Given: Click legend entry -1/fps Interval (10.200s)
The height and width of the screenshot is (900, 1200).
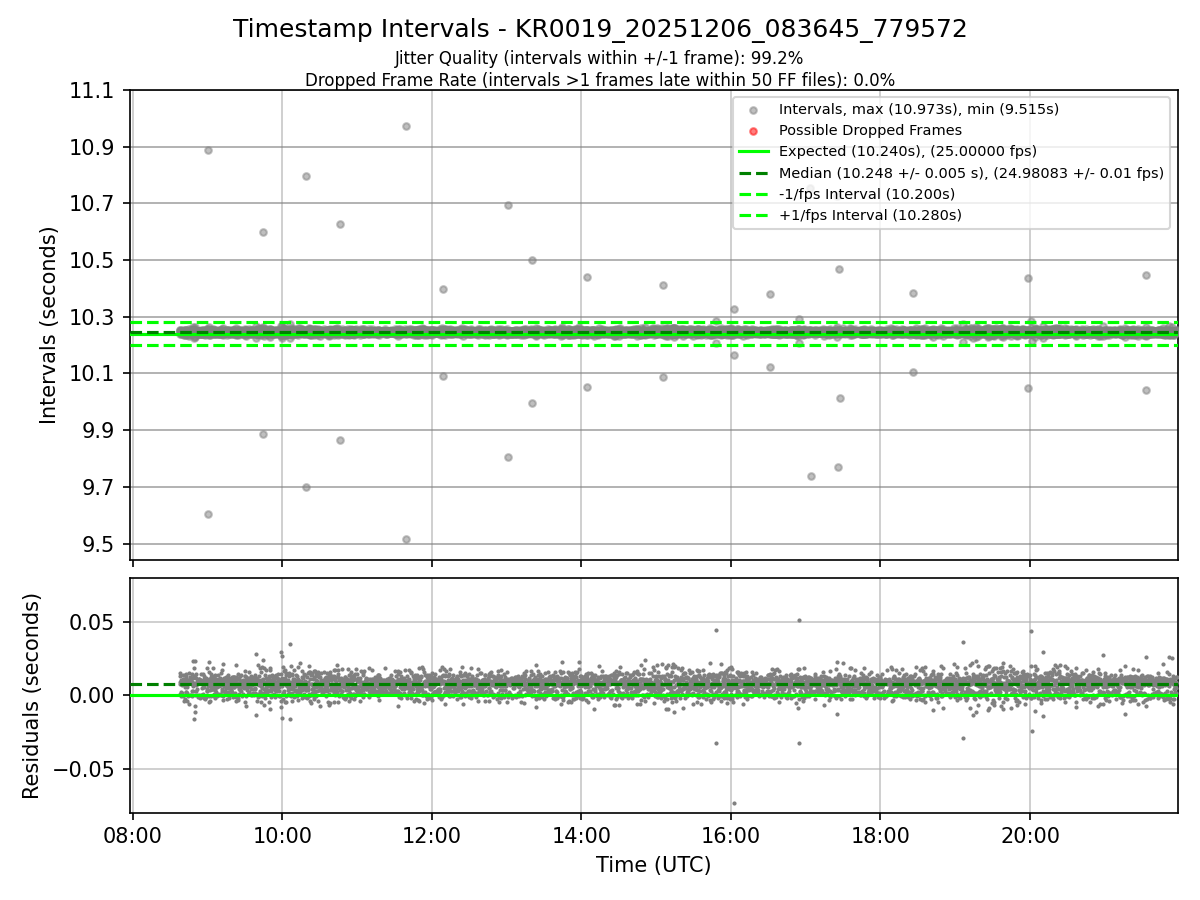Looking at the screenshot, I should [x=866, y=194].
